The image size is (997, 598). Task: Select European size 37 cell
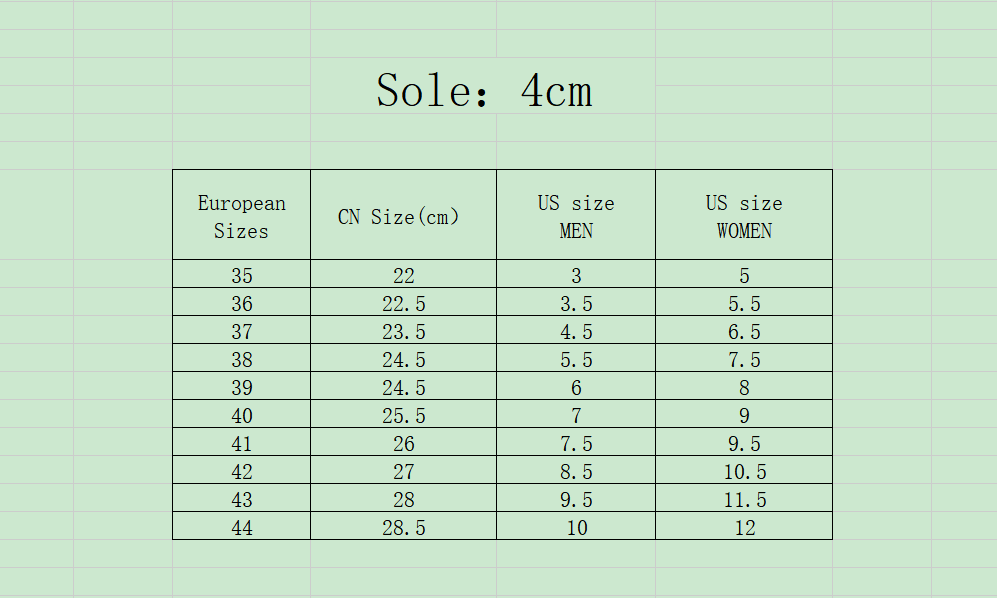(241, 331)
